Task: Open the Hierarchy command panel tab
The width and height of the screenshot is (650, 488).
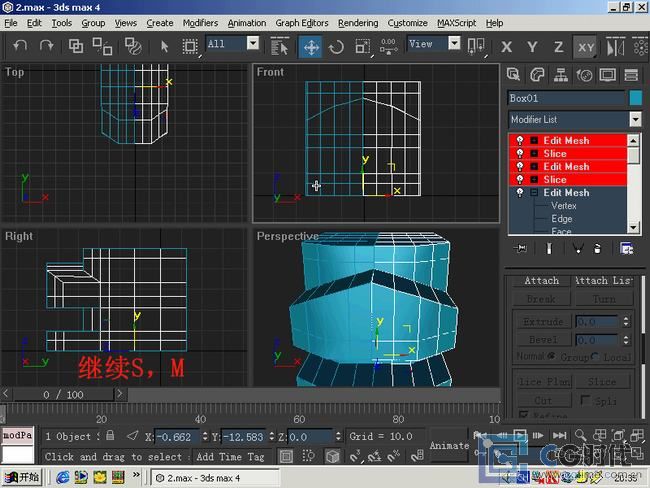Action: (560, 75)
